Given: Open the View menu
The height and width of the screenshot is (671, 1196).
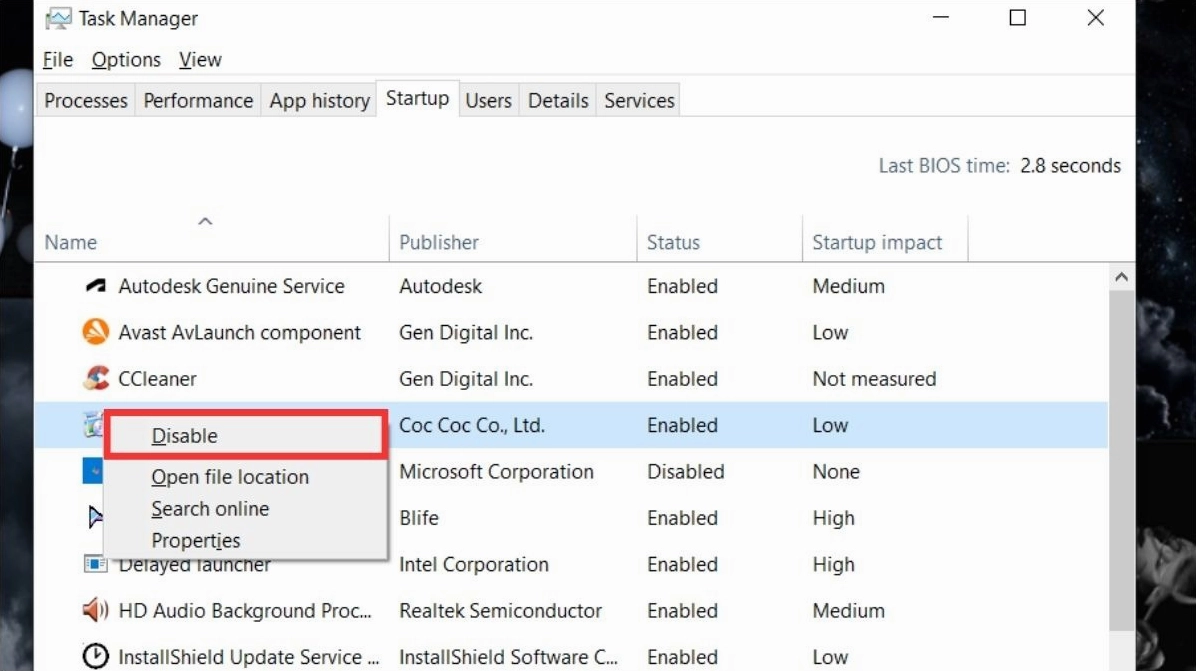Looking at the screenshot, I should pyautogui.click(x=199, y=59).
